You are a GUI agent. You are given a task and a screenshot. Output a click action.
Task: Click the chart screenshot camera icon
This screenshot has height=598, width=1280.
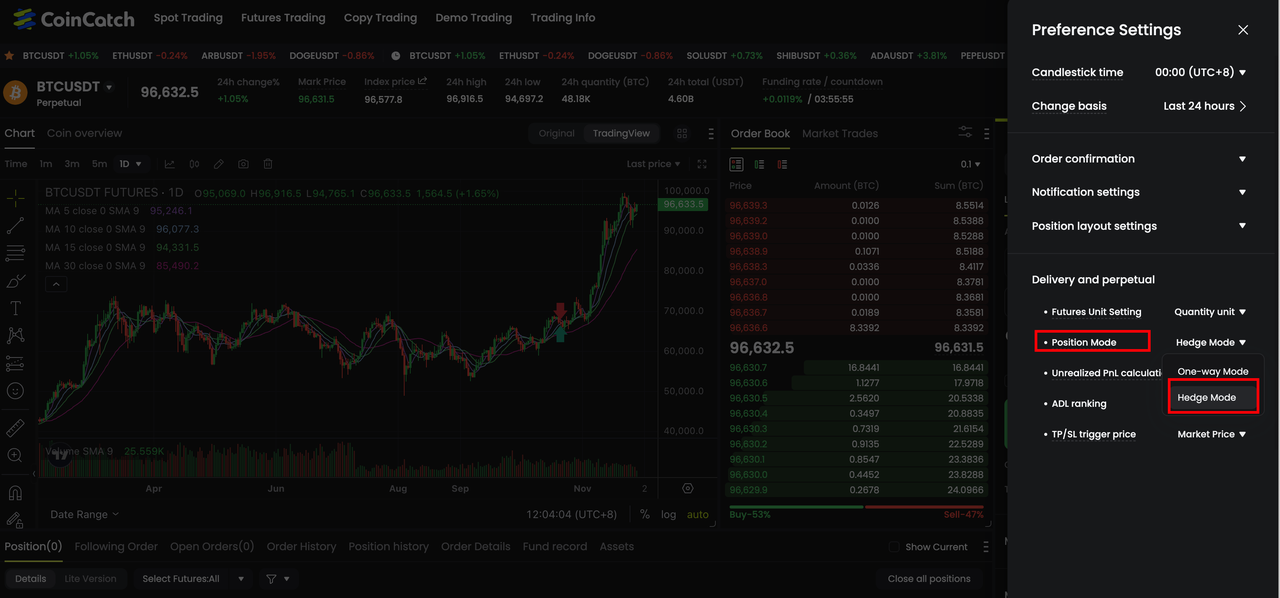(x=243, y=164)
